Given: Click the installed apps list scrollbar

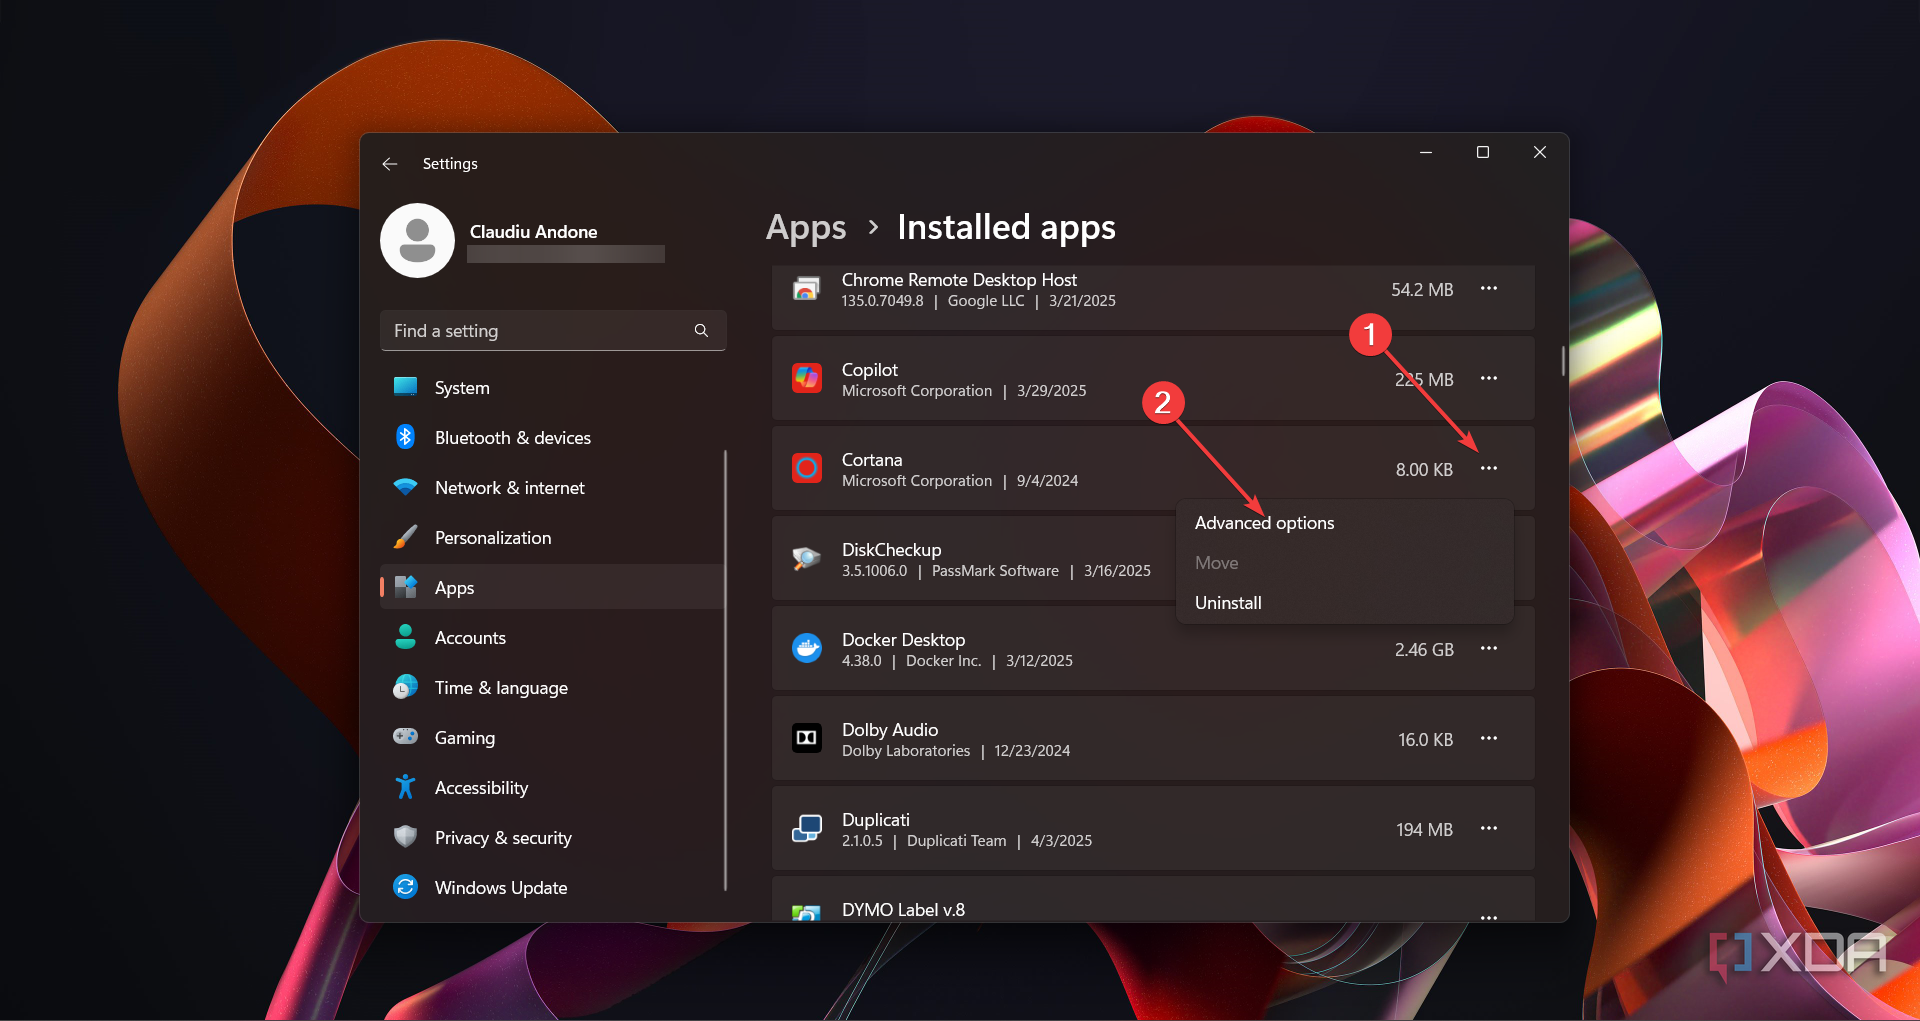Looking at the screenshot, I should (1563, 361).
